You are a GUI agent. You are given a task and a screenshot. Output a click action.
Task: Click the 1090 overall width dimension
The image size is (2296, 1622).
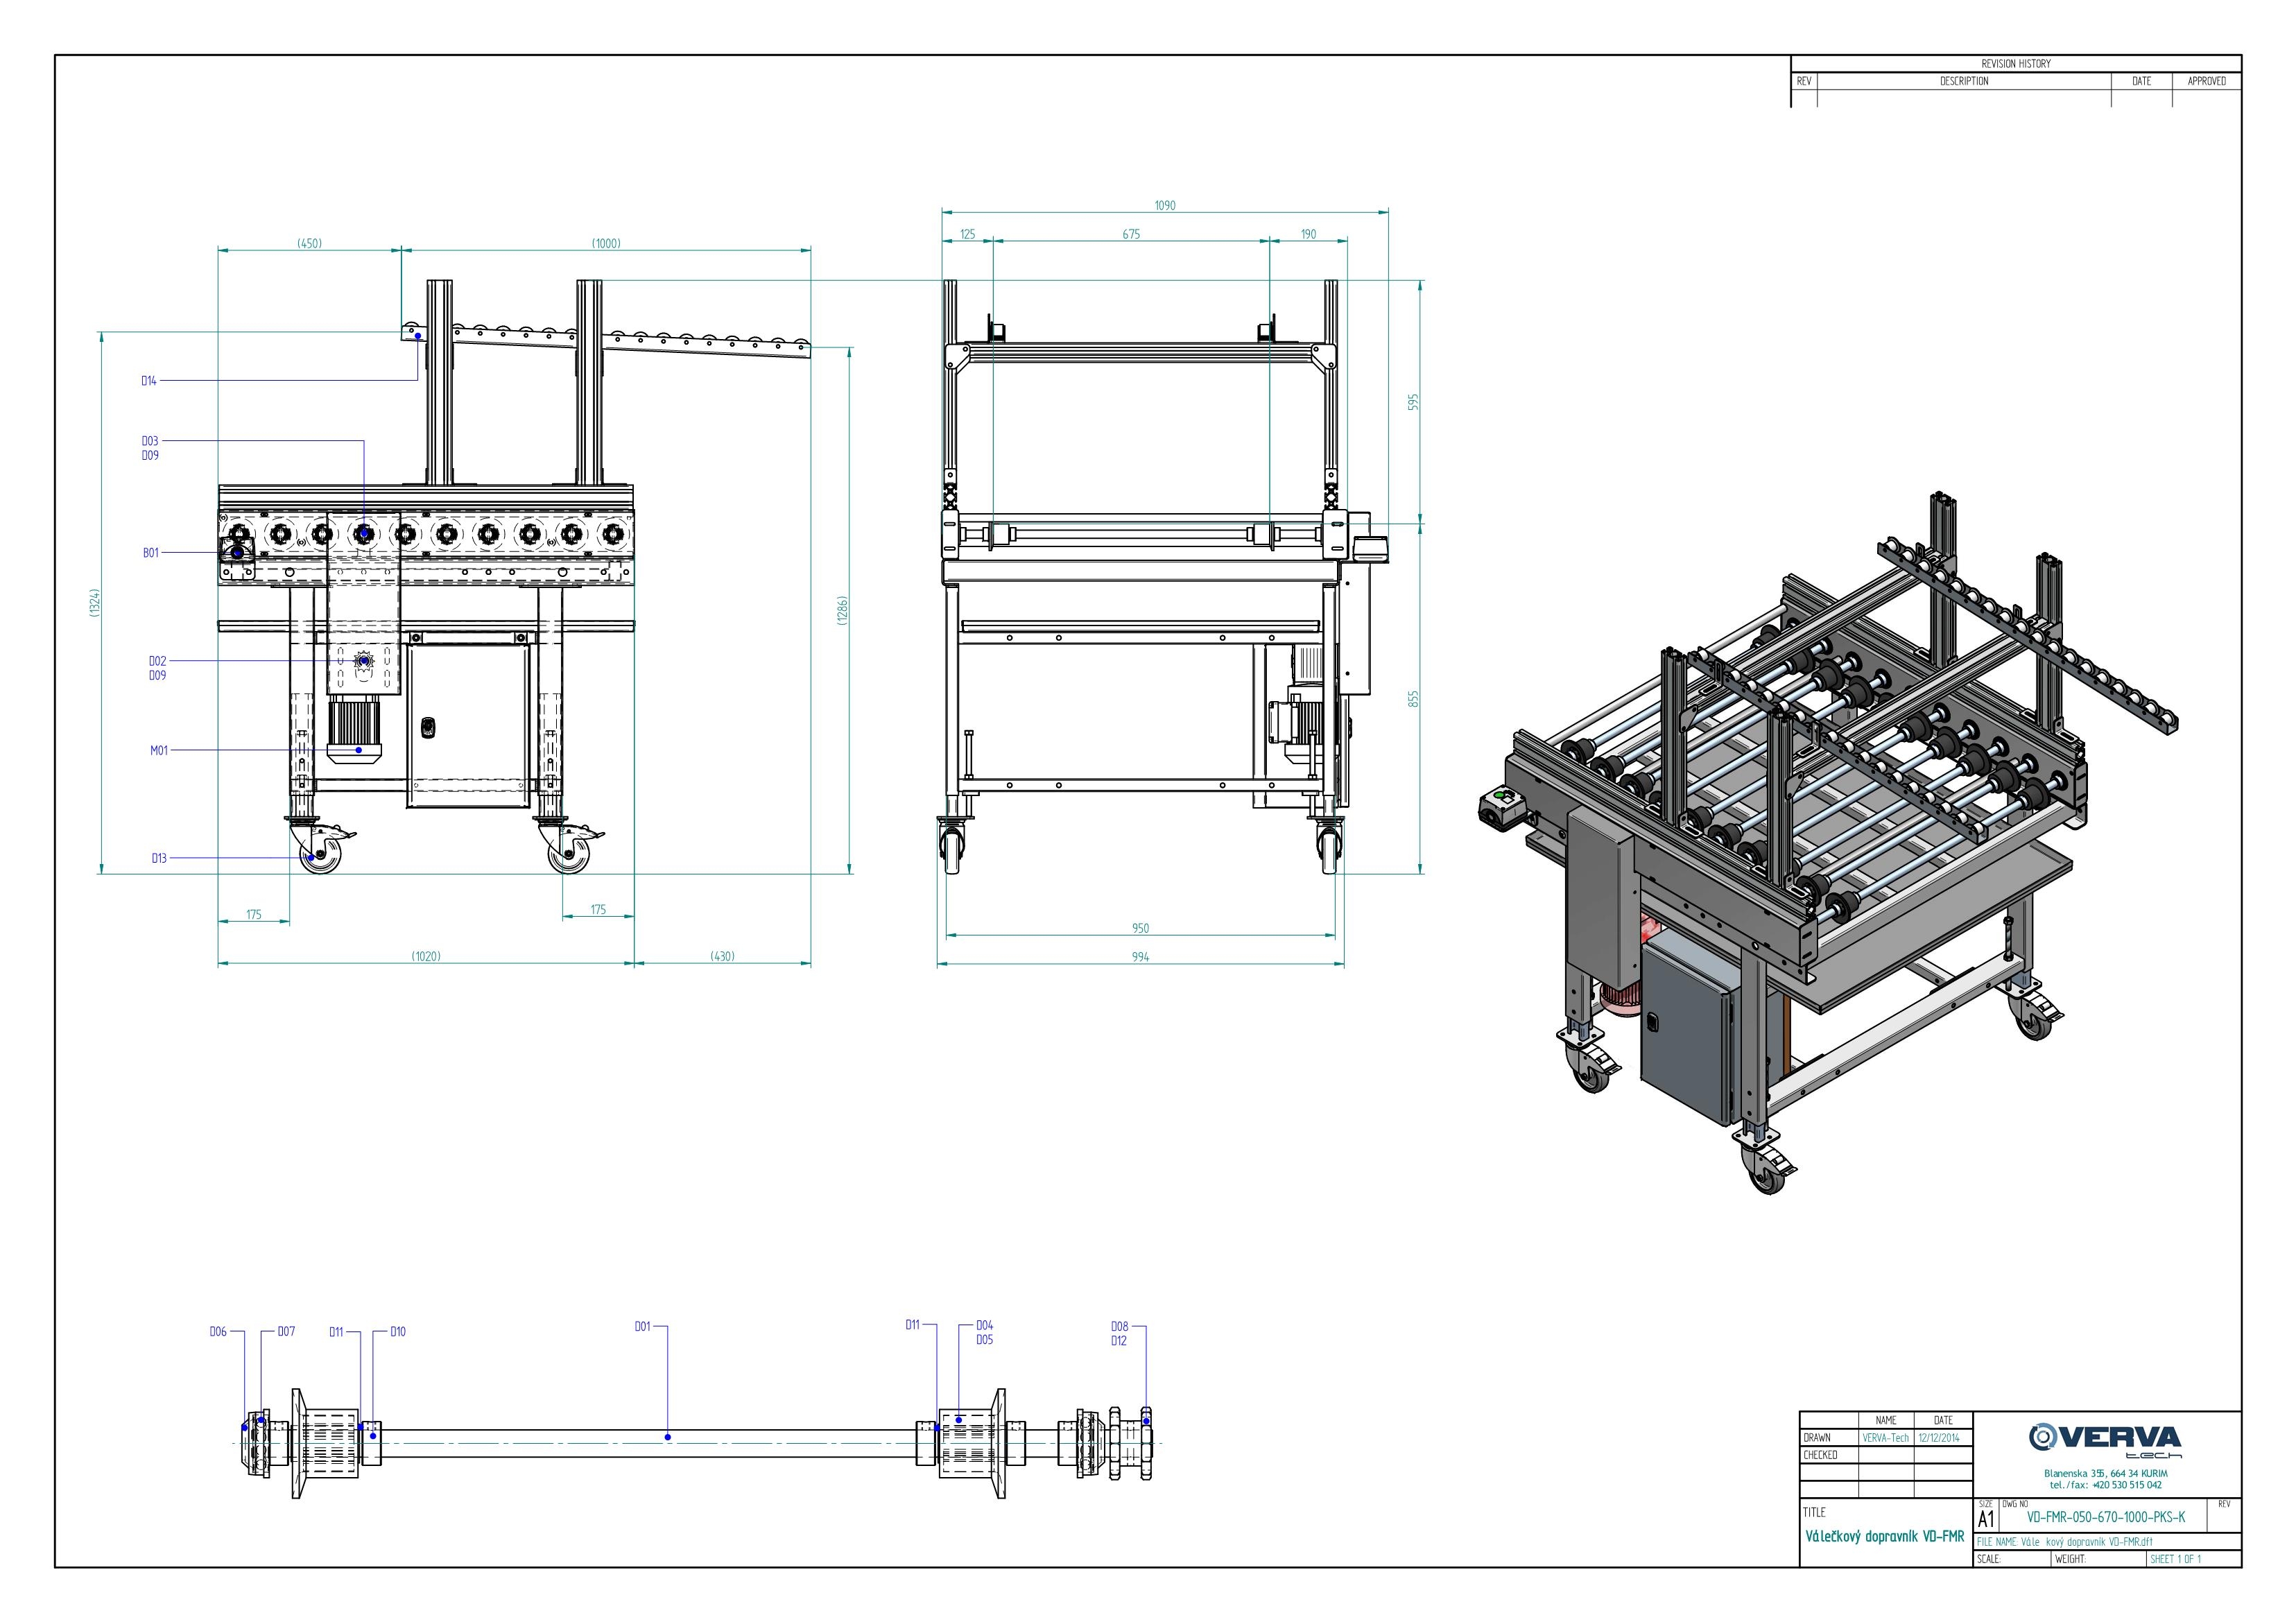(x=1165, y=206)
